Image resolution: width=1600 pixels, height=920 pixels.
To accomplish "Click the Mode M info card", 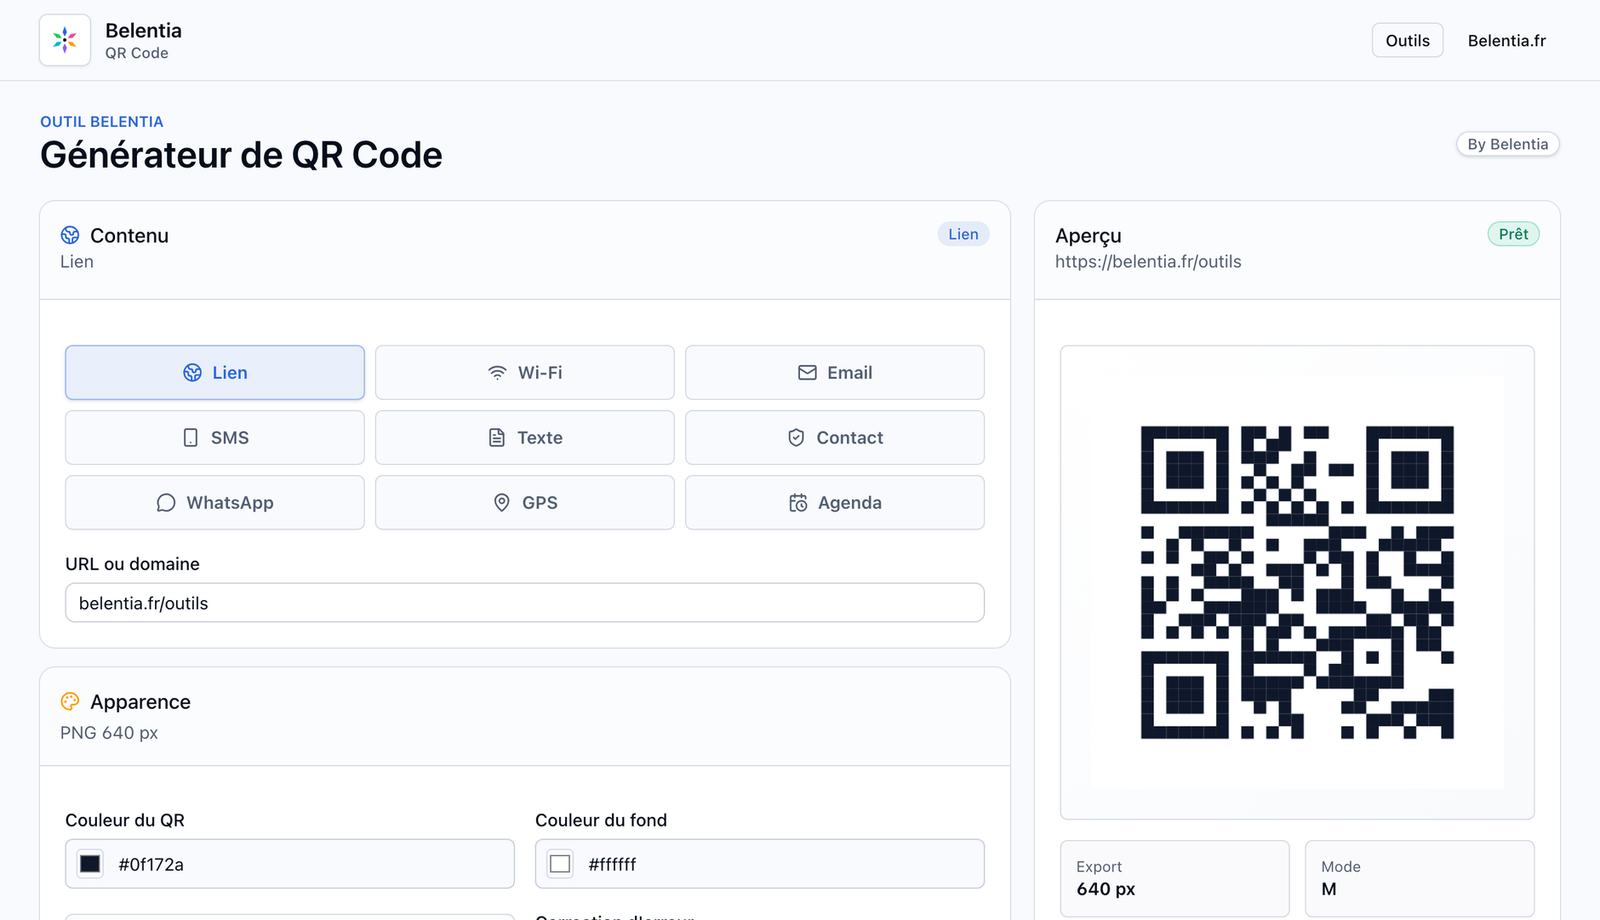I will 1420,879.
